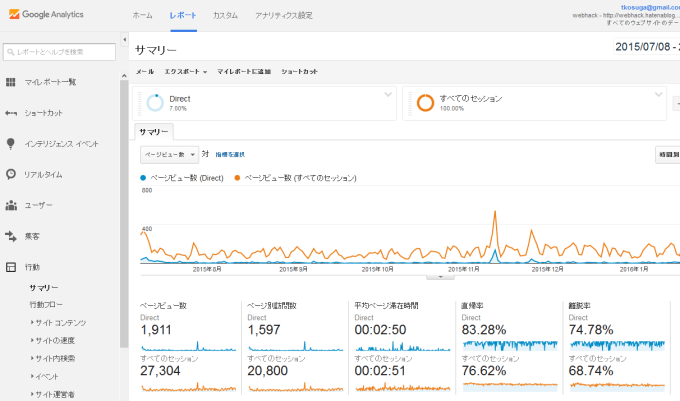Viewport: 680px width, 401px height.
Task: Click the マイレポートに追加 button
Action: click(244, 72)
